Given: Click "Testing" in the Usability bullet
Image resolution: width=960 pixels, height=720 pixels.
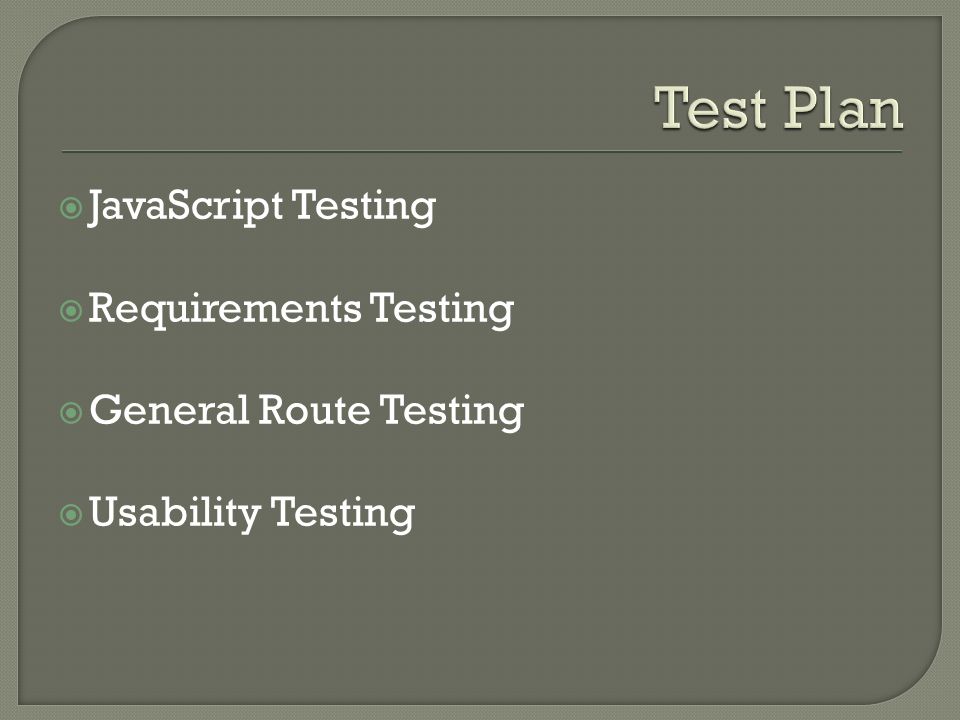Looking at the screenshot, I should pyautogui.click(x=343, y=514).
